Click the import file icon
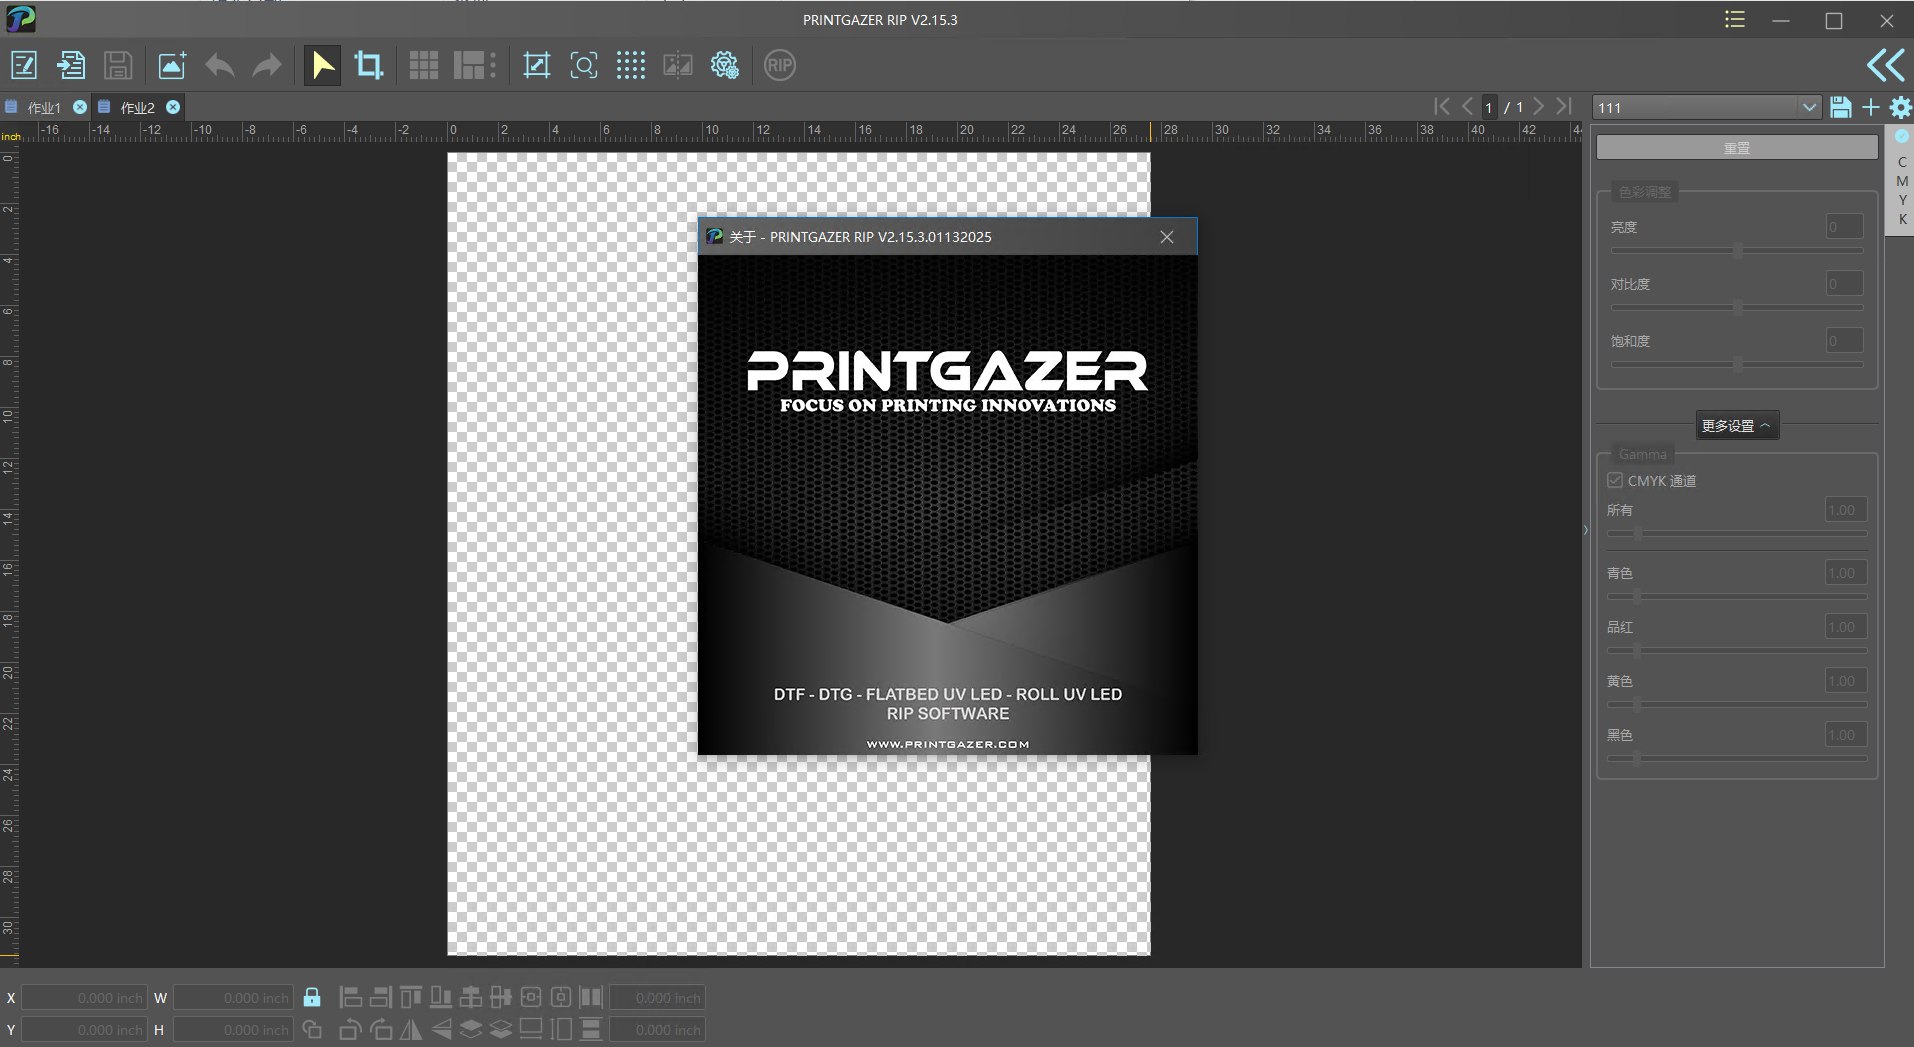Screen dimensions: 1914x1047 point(71,66)
